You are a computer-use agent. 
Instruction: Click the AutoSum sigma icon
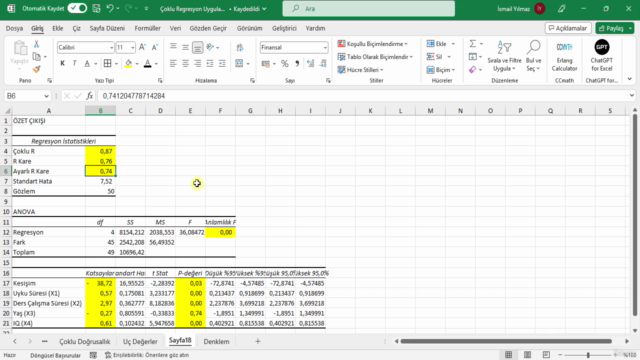(473, 44)
